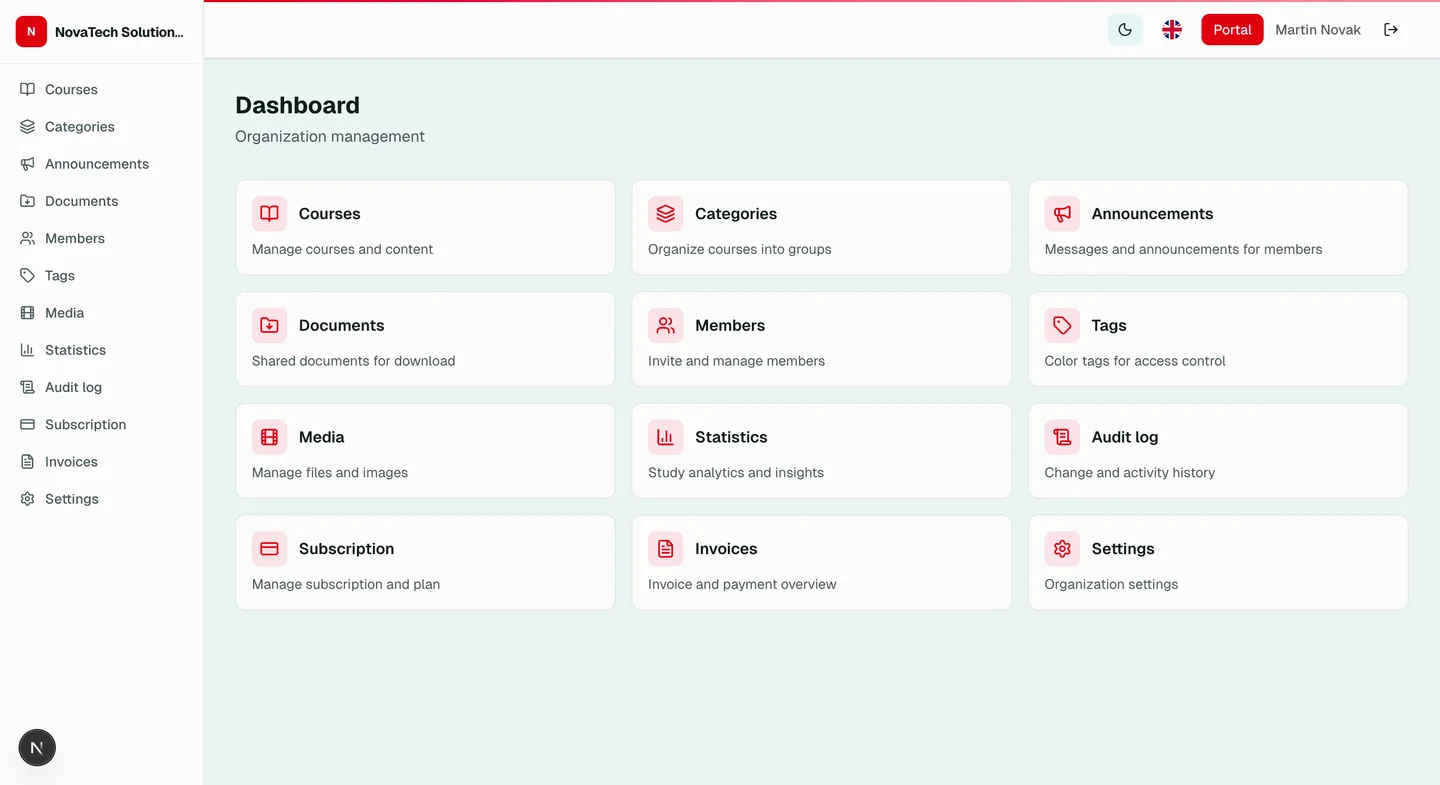Open Courses from the sidebar menu
1440x785 pixels.
click(x=70, y=89)
